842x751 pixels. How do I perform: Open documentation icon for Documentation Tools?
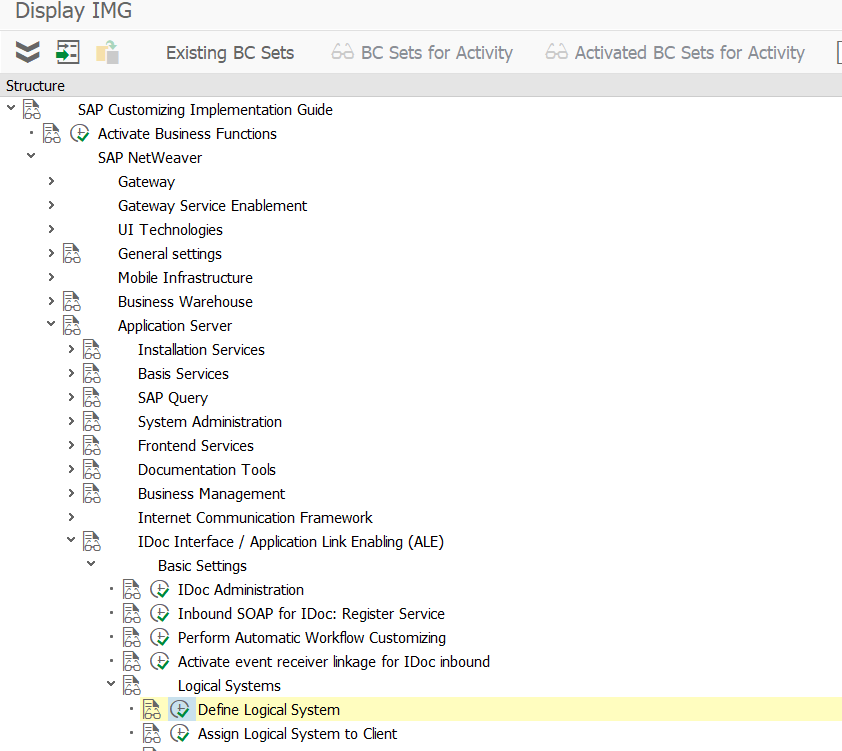tap(91, 469)
